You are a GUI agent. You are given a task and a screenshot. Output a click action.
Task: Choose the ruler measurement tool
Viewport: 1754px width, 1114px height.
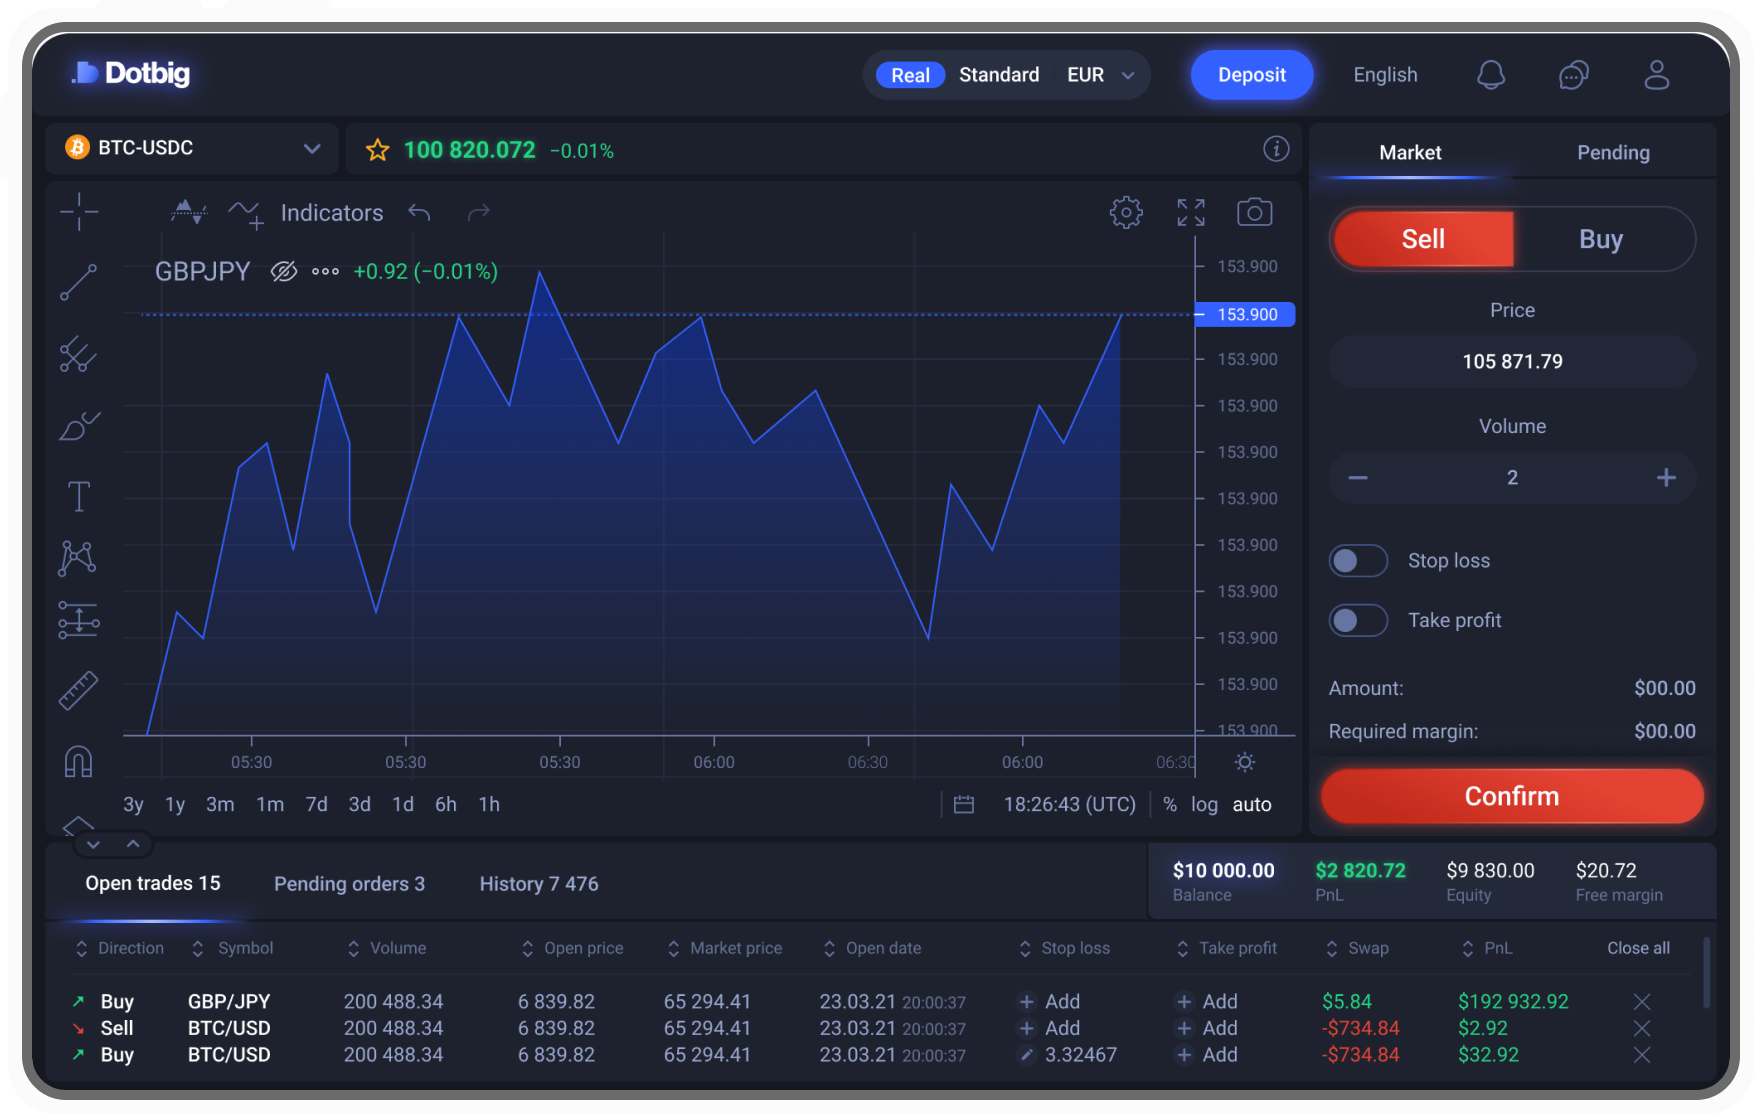[x=78, y=690]
